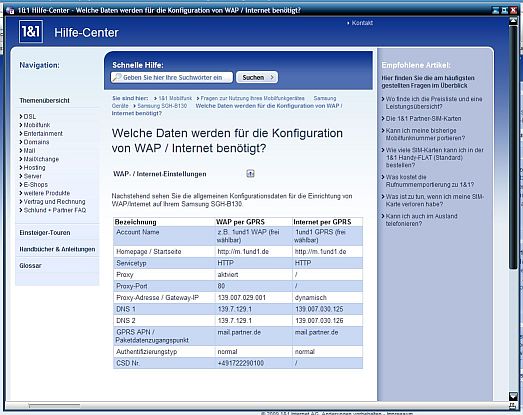Click '+491722290100' CSD Nr. cell

click(240, 363)
